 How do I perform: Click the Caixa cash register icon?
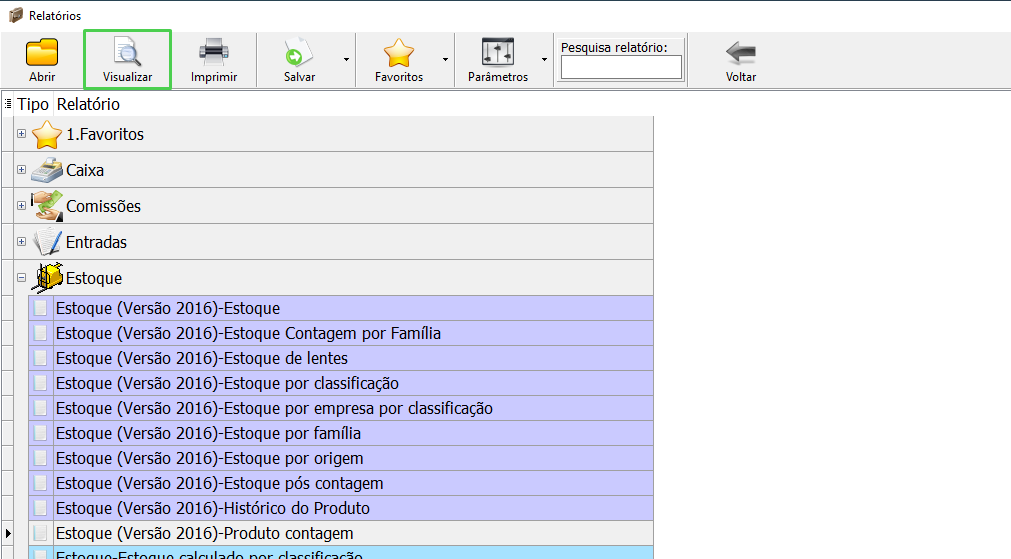coord(47,170)
